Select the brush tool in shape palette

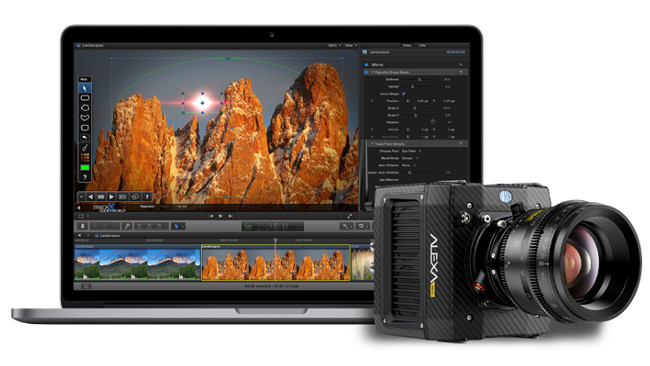coord(85,147)
